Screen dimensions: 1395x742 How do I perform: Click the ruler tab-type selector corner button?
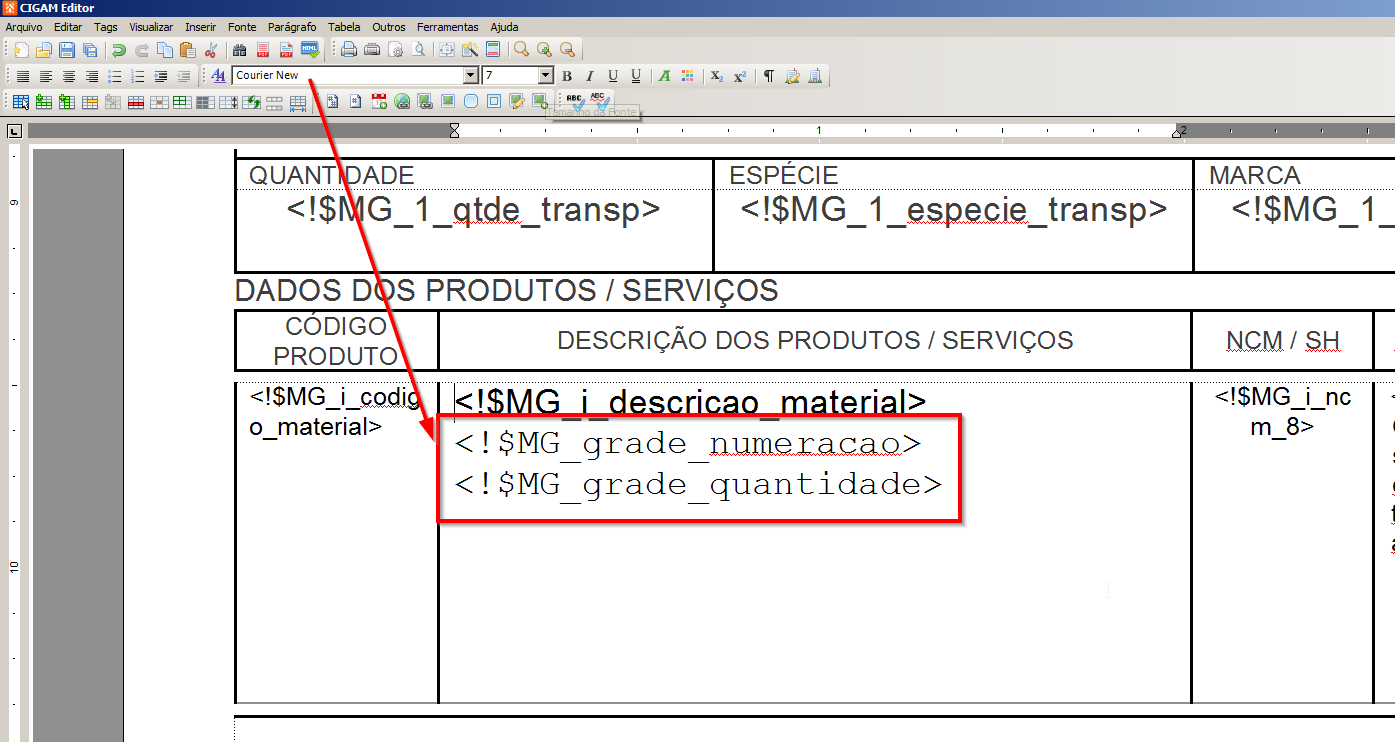(14, 131)
